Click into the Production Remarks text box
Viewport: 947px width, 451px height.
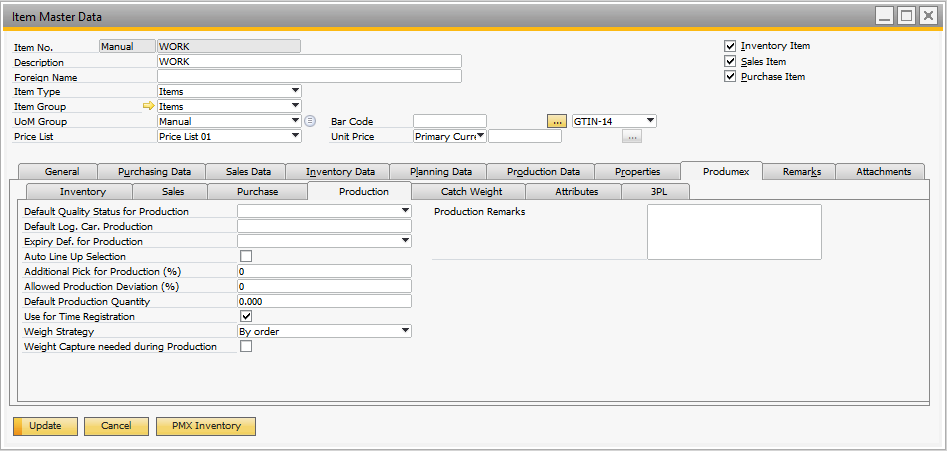coord(734,232)
